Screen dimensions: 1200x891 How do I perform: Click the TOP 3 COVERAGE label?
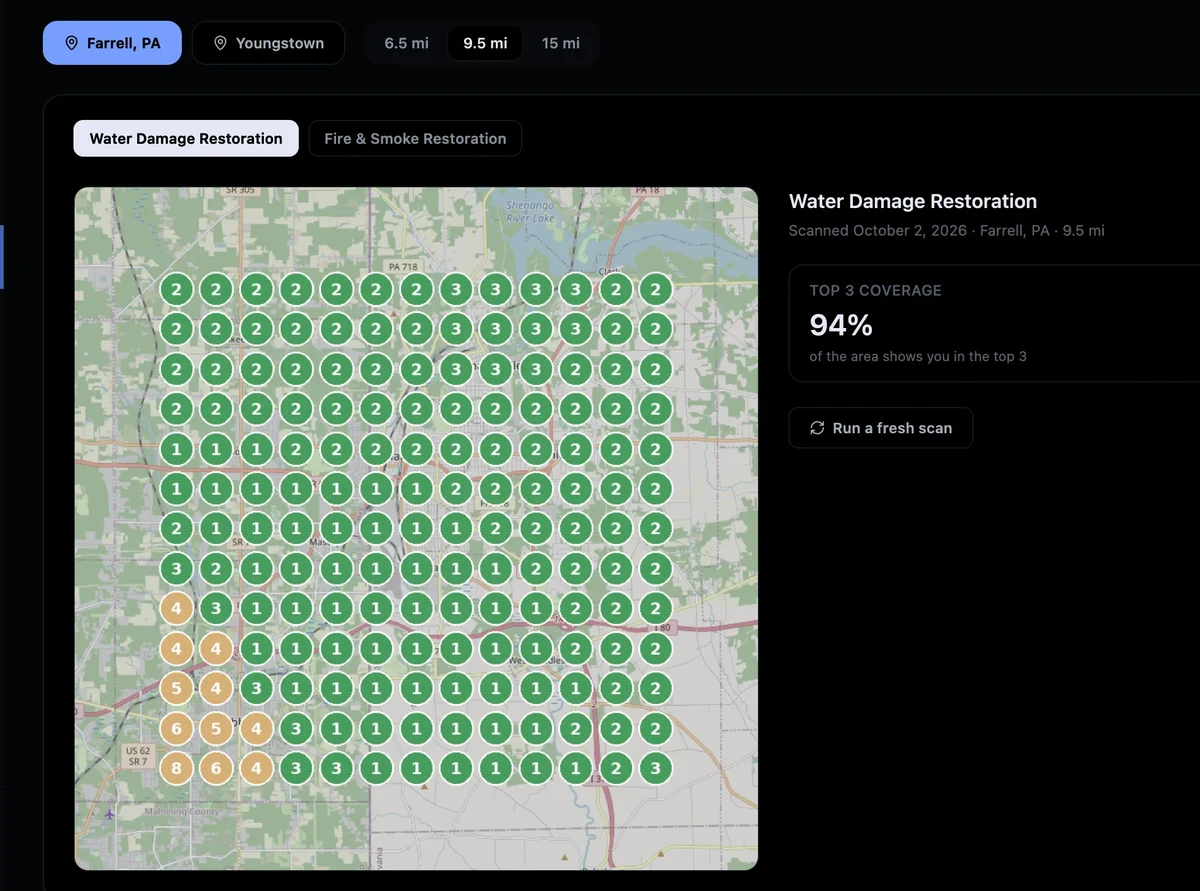click(x=875, y=290)
